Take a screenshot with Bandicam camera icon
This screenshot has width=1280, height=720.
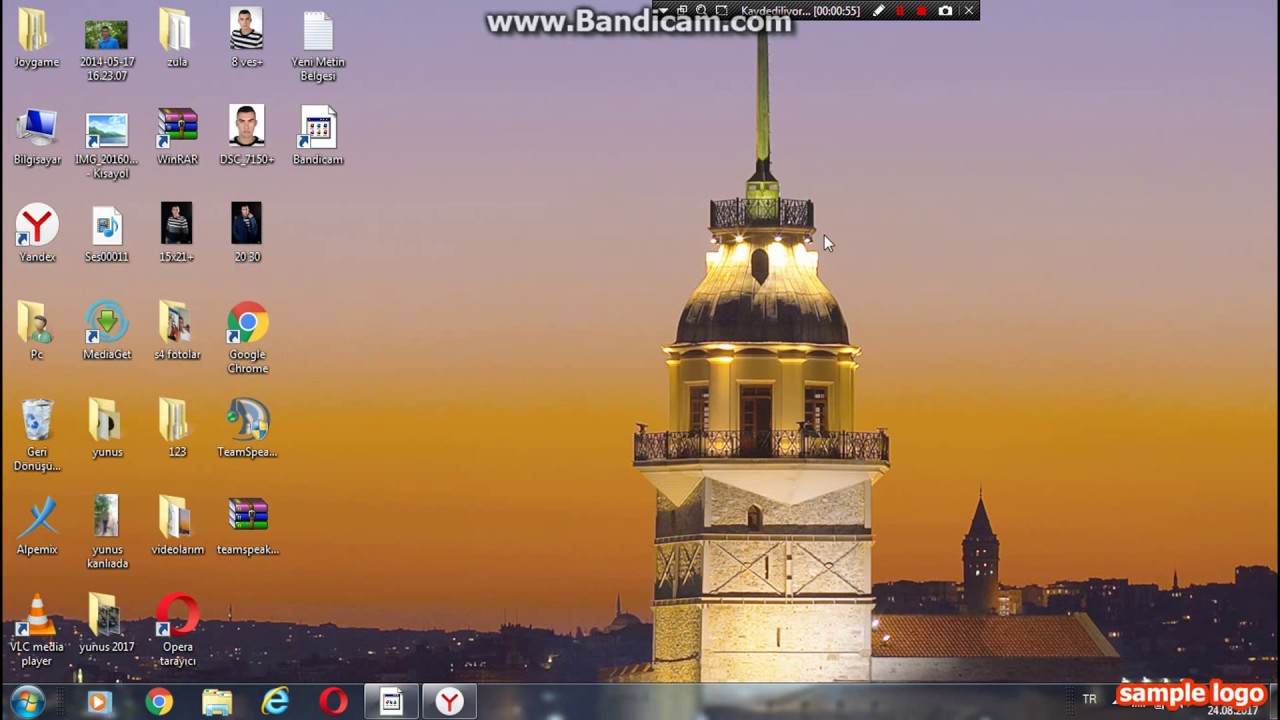pos(945,11)
